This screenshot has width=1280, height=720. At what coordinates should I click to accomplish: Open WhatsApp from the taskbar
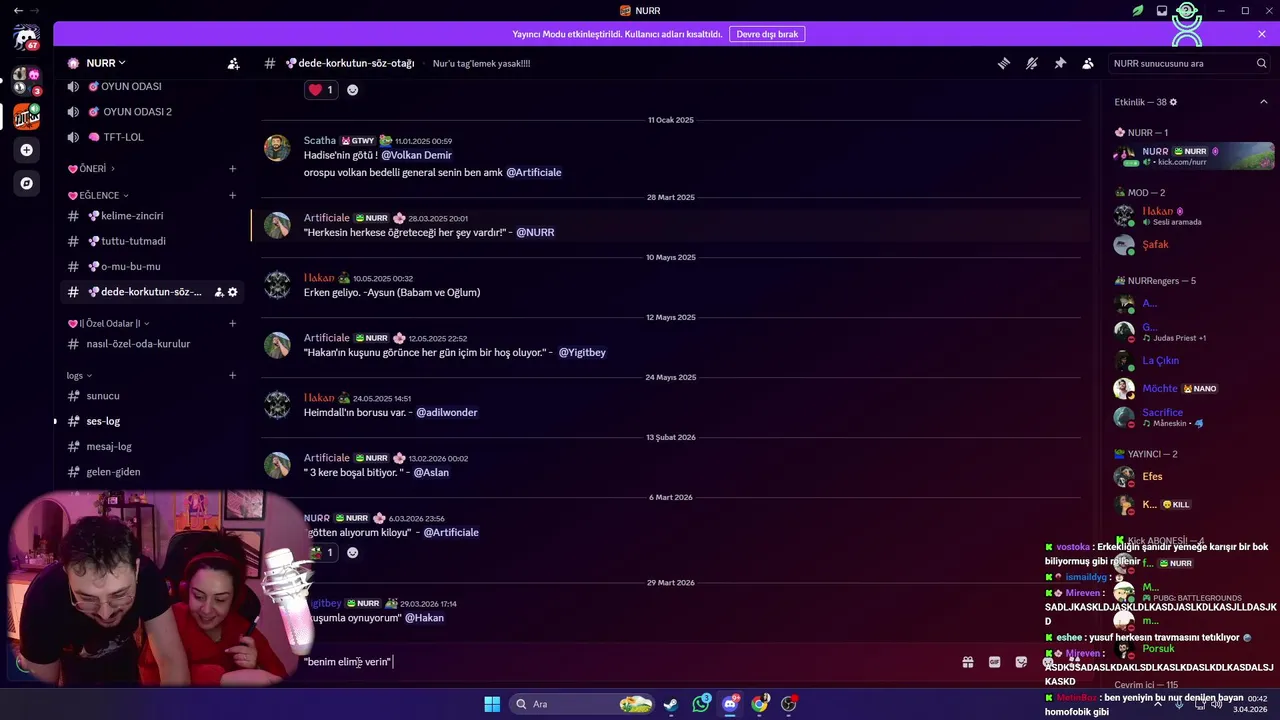(x=701, y=704)
